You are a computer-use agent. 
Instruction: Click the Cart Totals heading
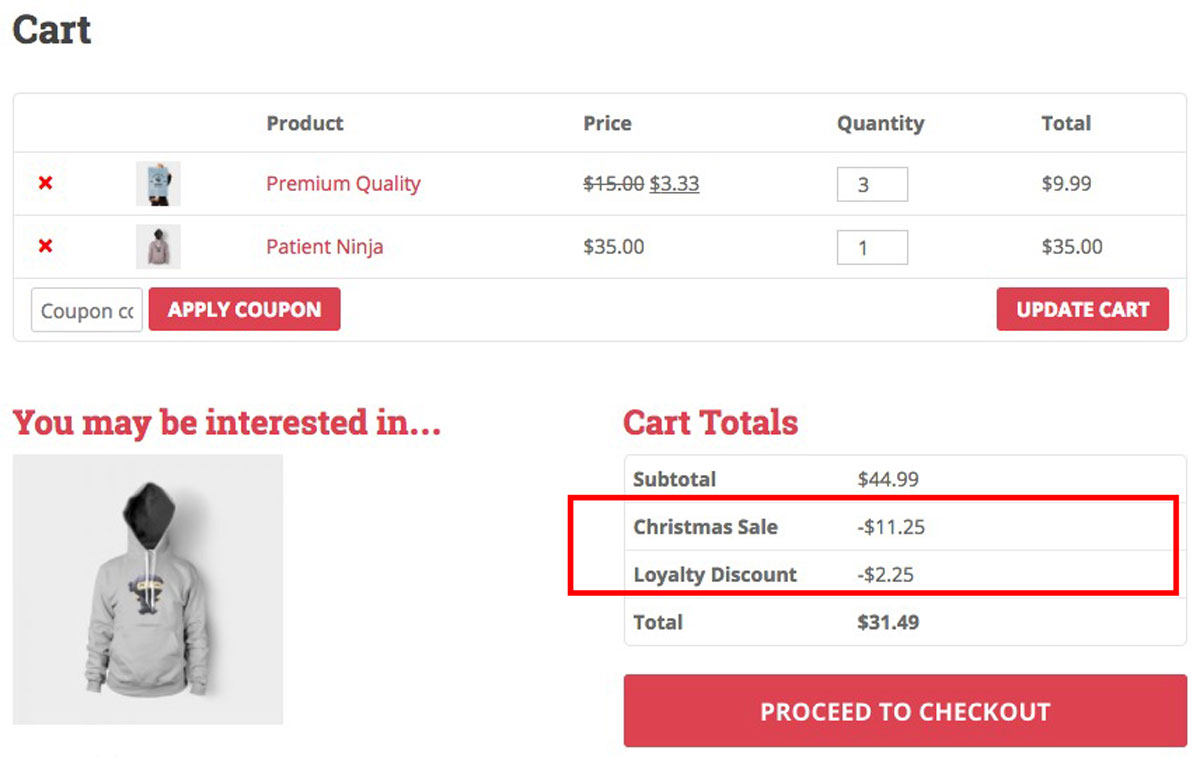(x=710, y=422)
